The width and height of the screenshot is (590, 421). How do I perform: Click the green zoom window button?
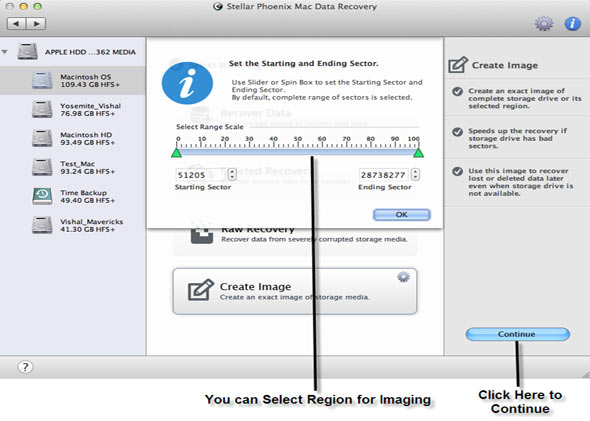(x=37, y=6)
